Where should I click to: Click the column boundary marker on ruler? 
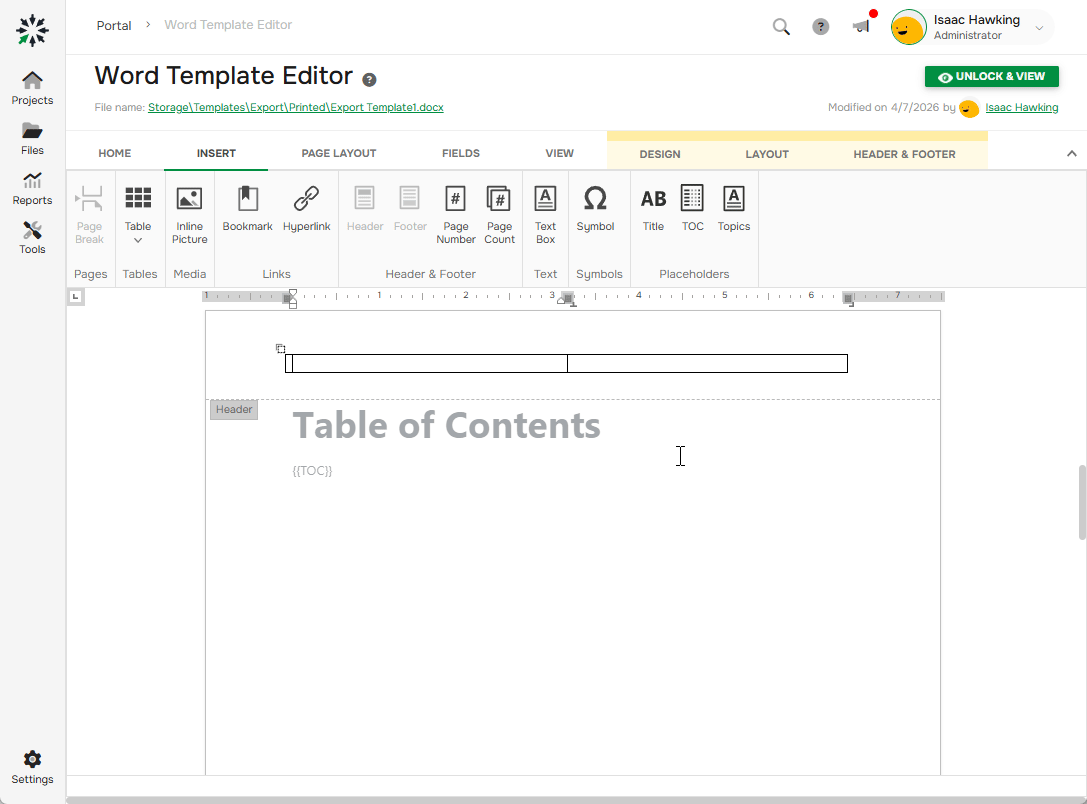568,298
